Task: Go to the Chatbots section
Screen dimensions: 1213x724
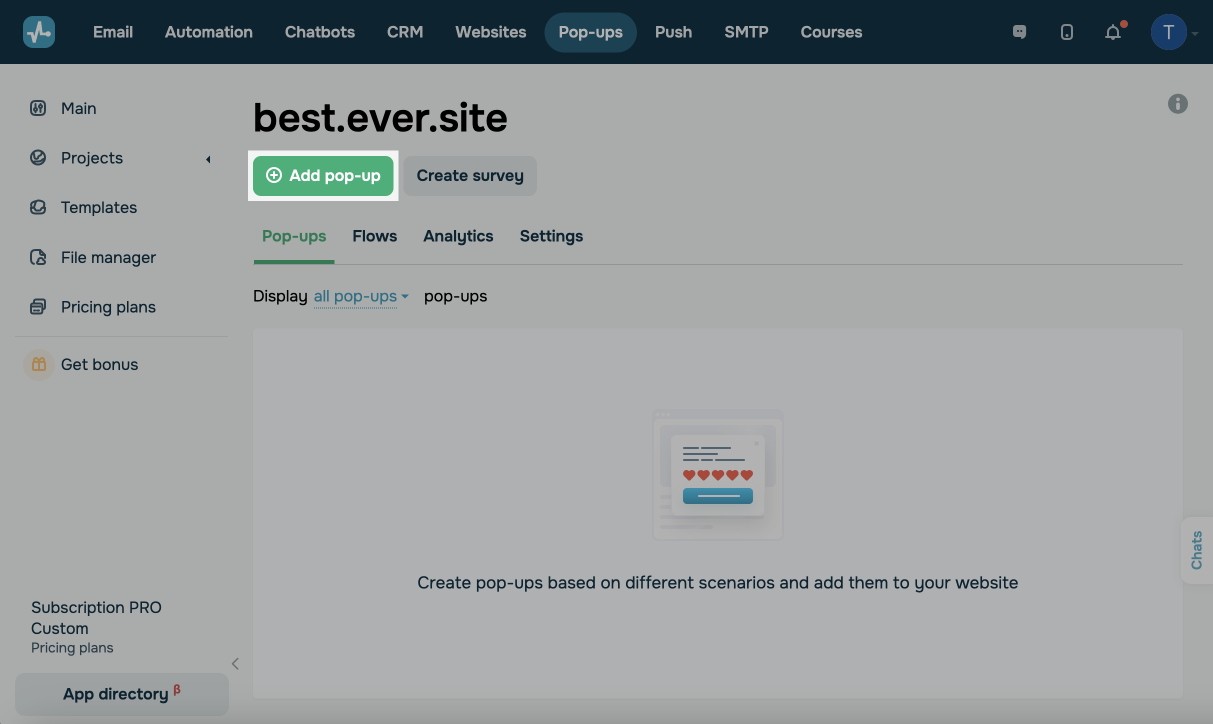Action: [320, 32]
